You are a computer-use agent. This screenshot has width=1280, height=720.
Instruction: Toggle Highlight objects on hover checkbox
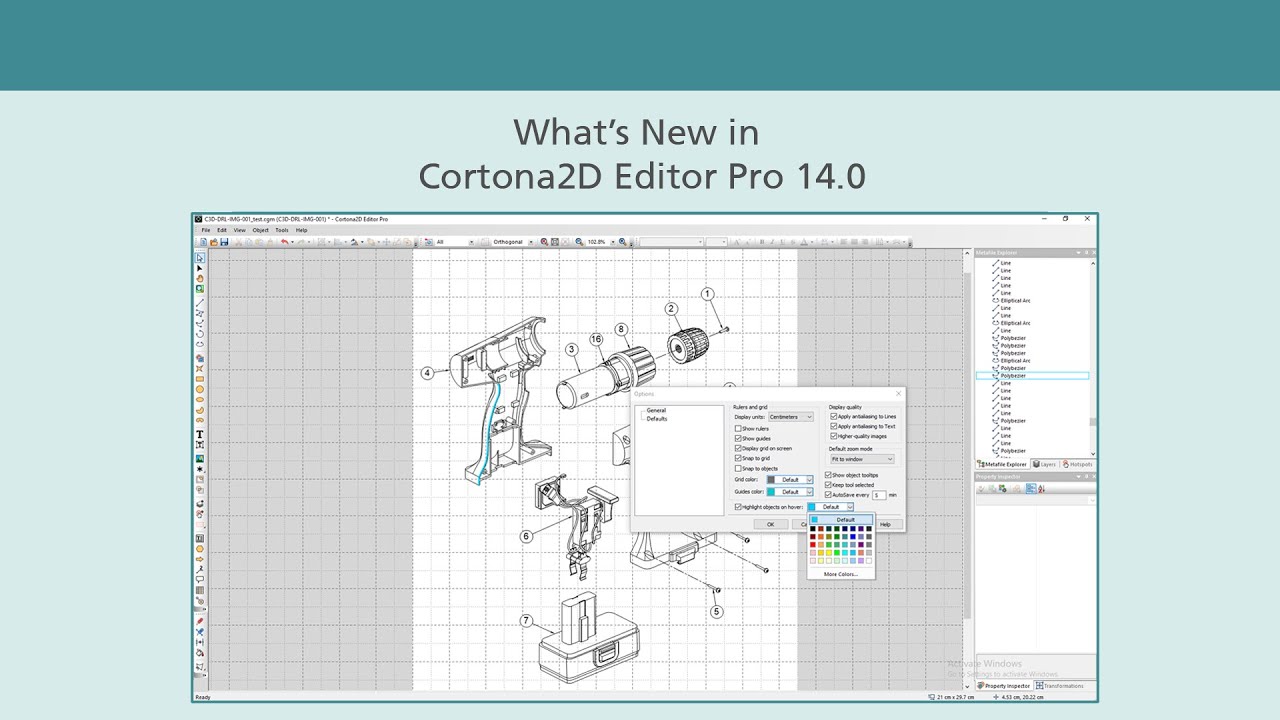(738, 507)
